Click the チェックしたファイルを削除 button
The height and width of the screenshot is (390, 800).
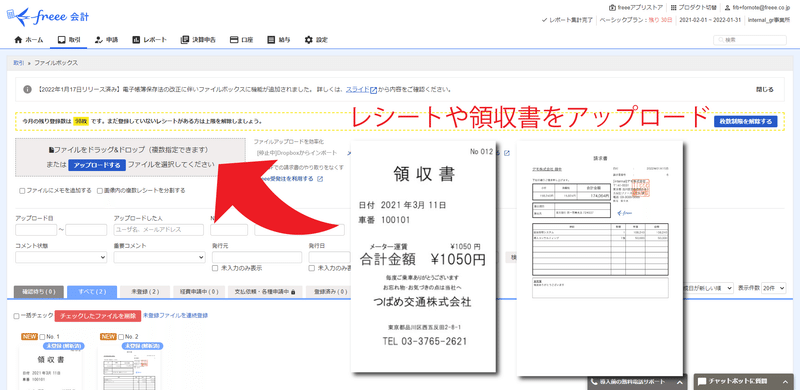point(97,316)
